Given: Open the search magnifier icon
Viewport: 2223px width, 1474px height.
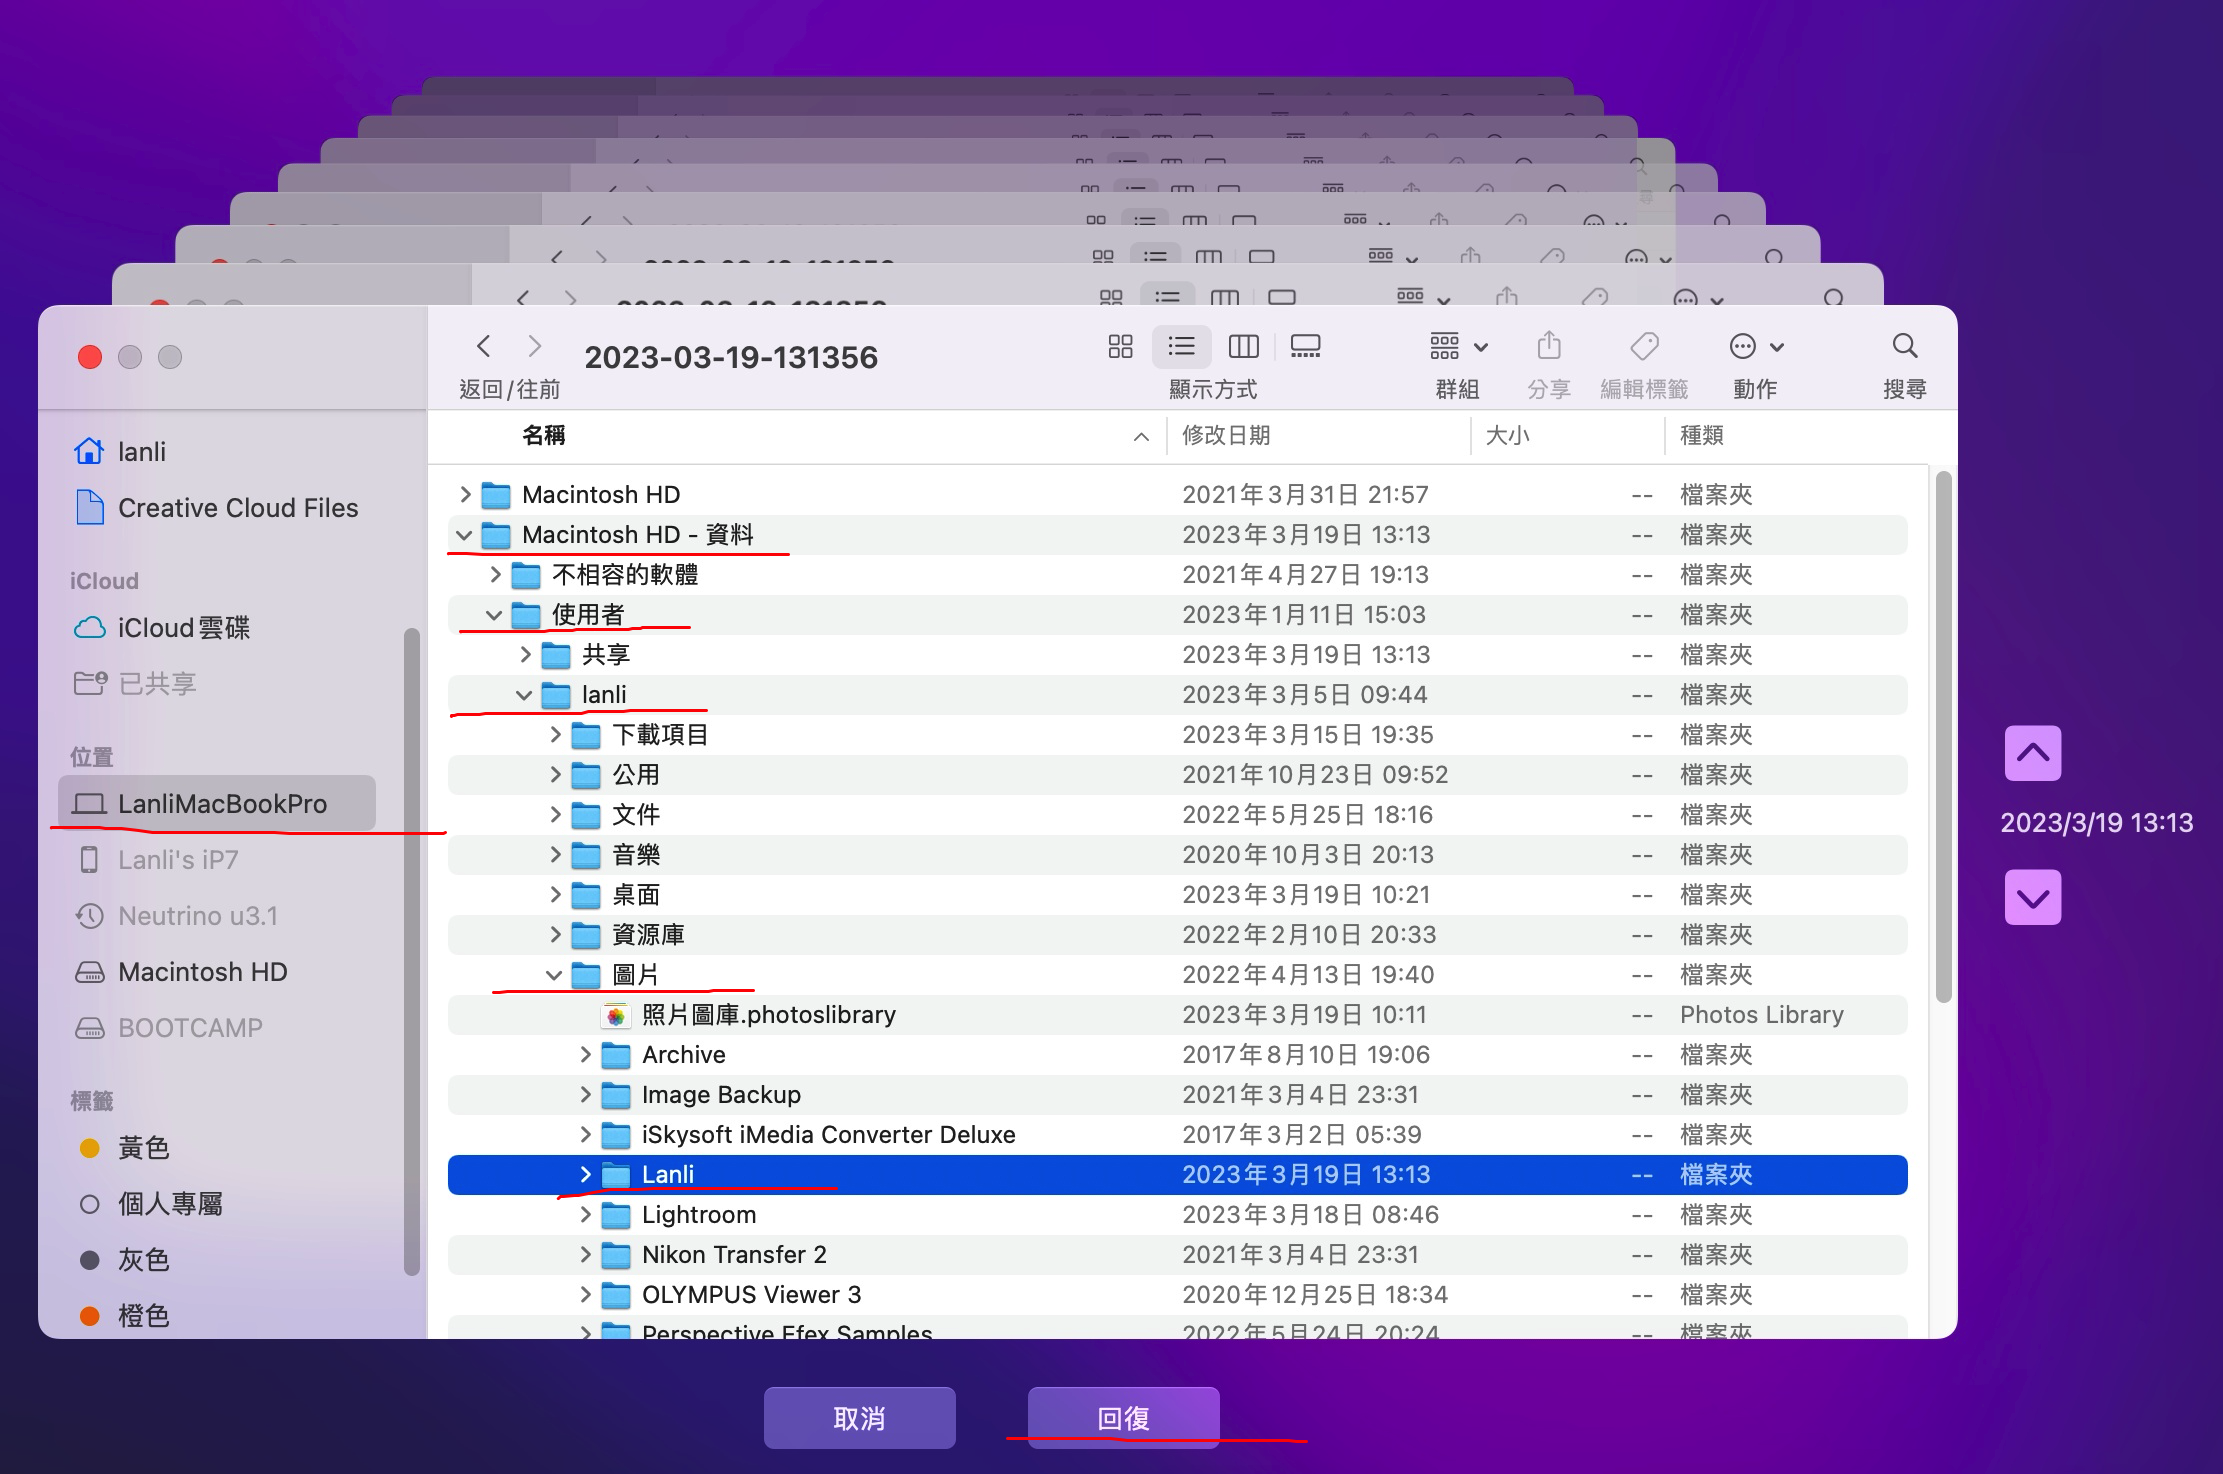Looking at the screenshot, I should point(1904,347).
